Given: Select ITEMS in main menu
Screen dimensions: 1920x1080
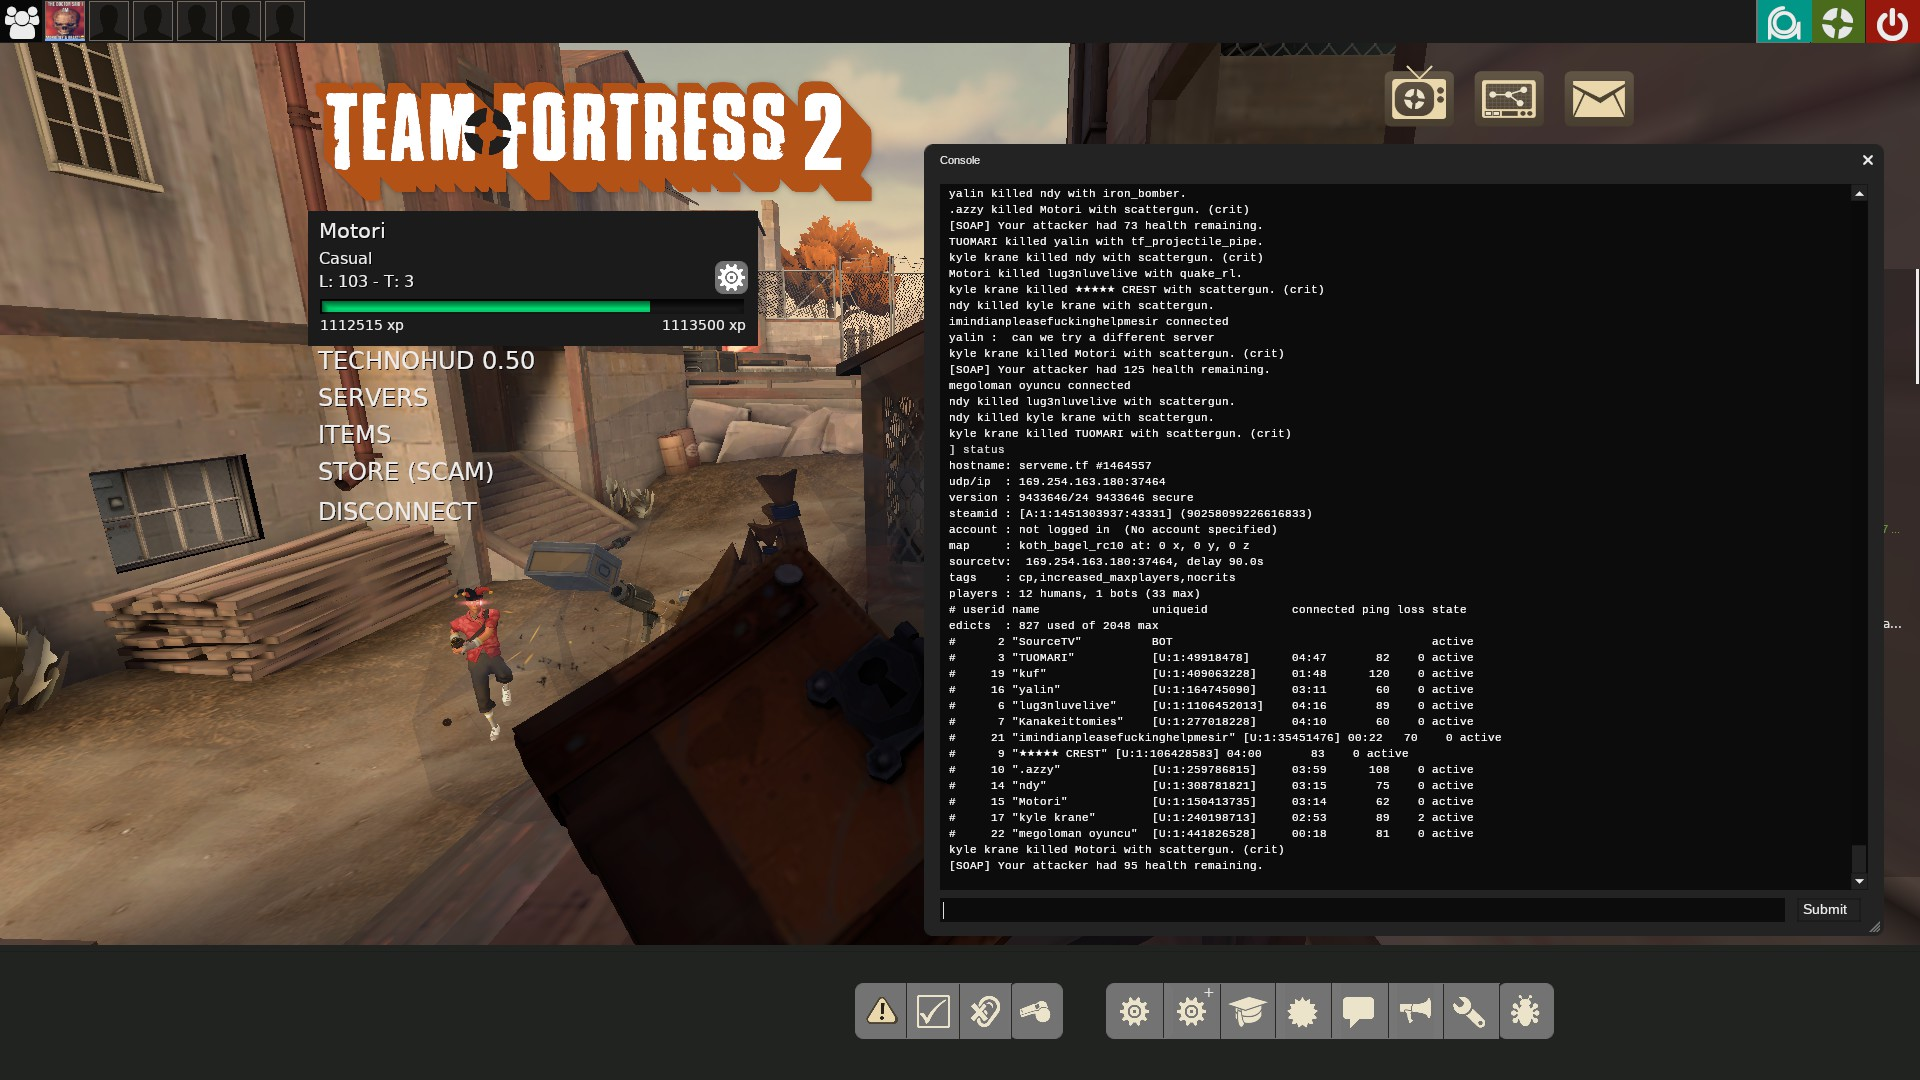Looking at the screenshot, I should coord(354,434).
